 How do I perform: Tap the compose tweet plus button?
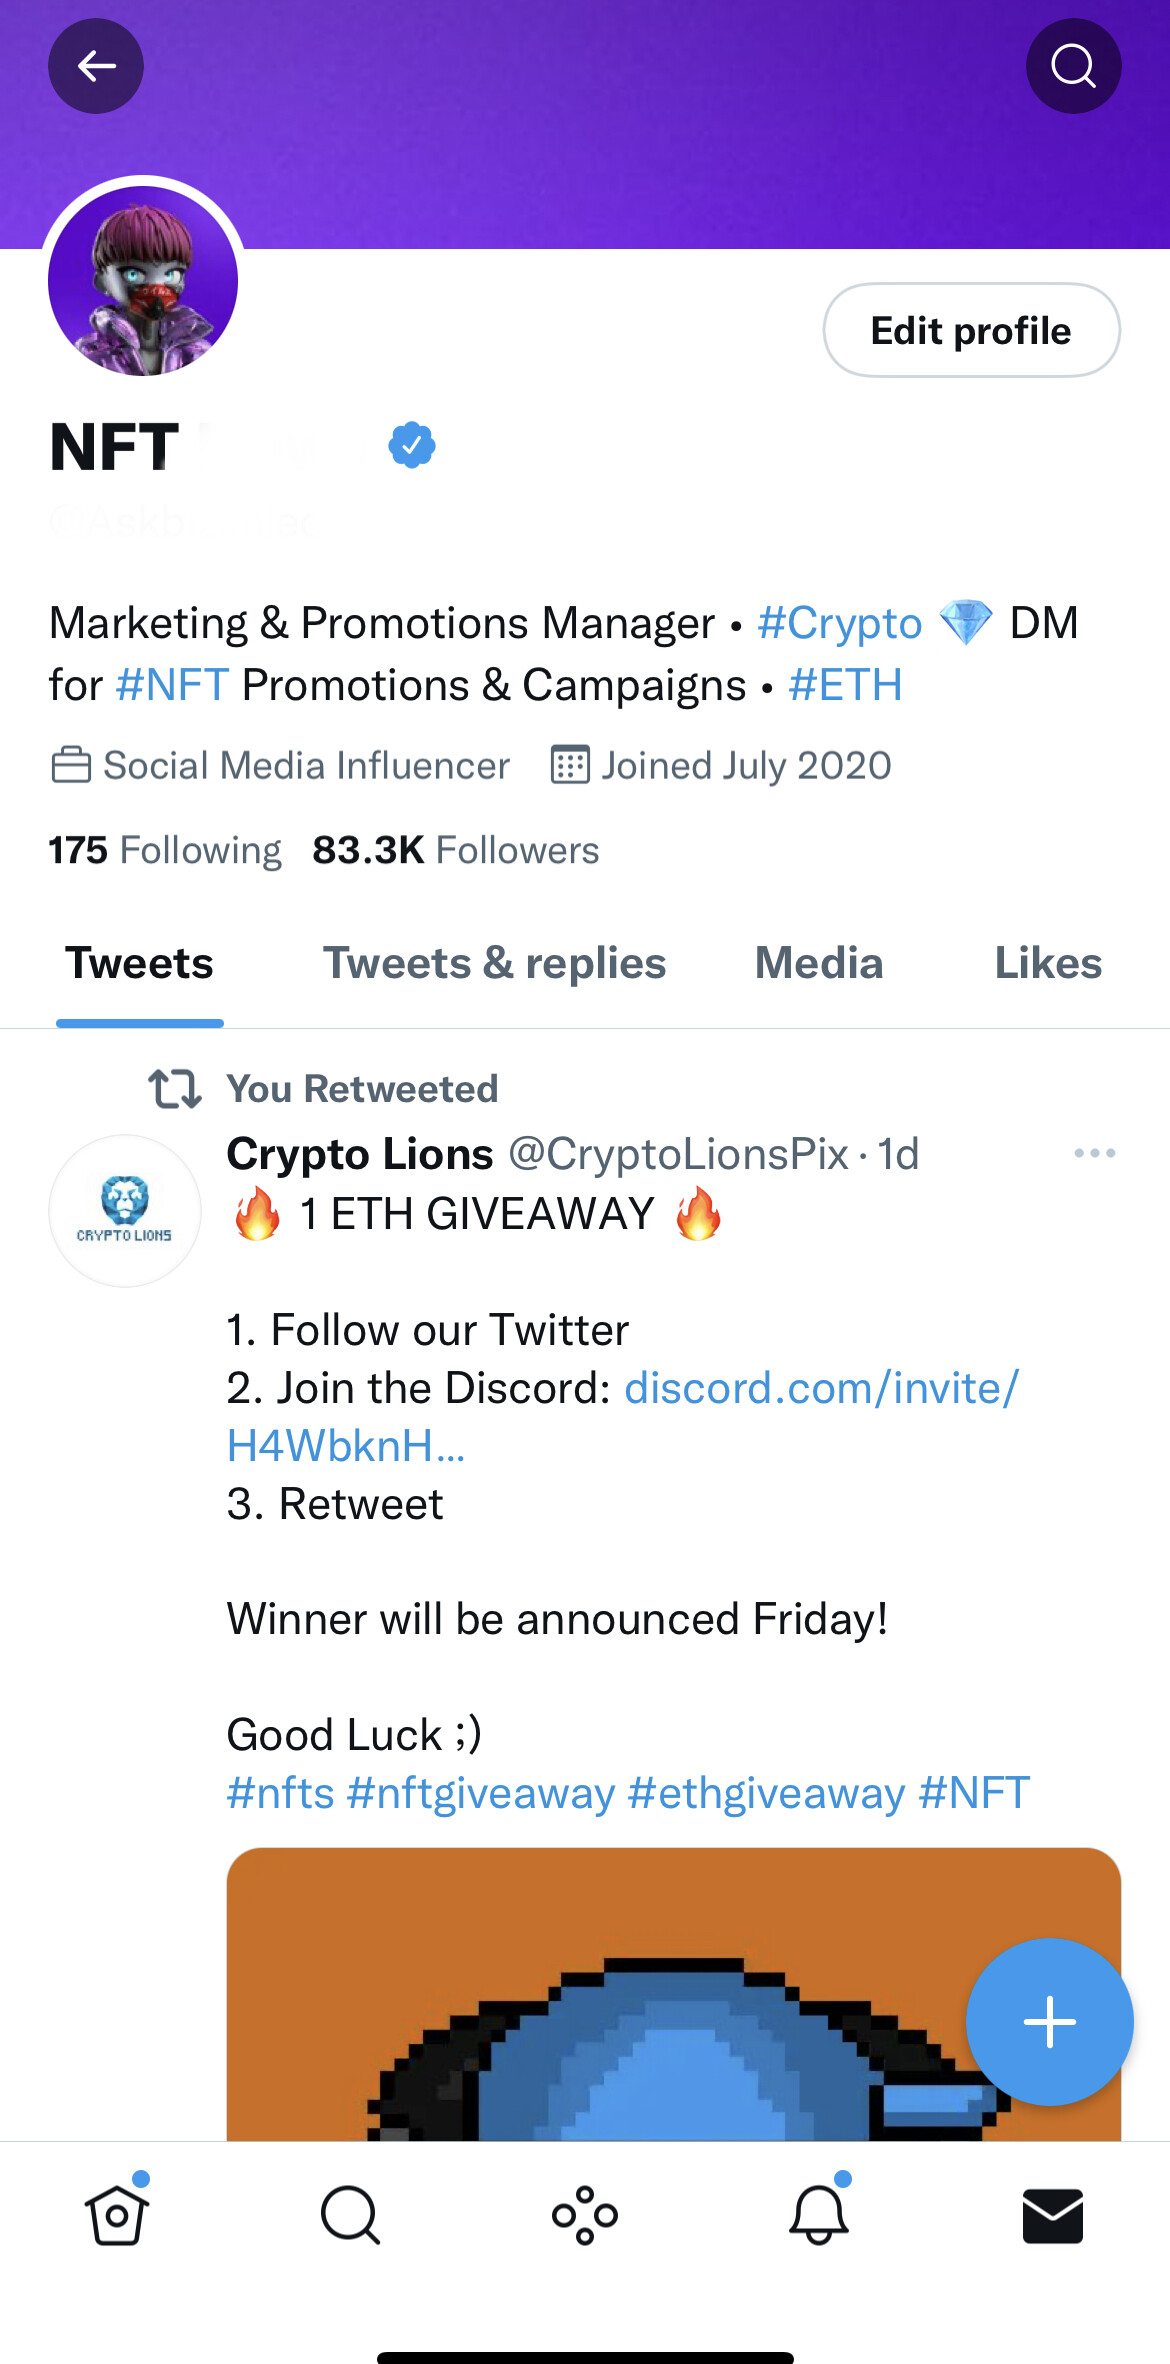(x=1048, y=2021)
